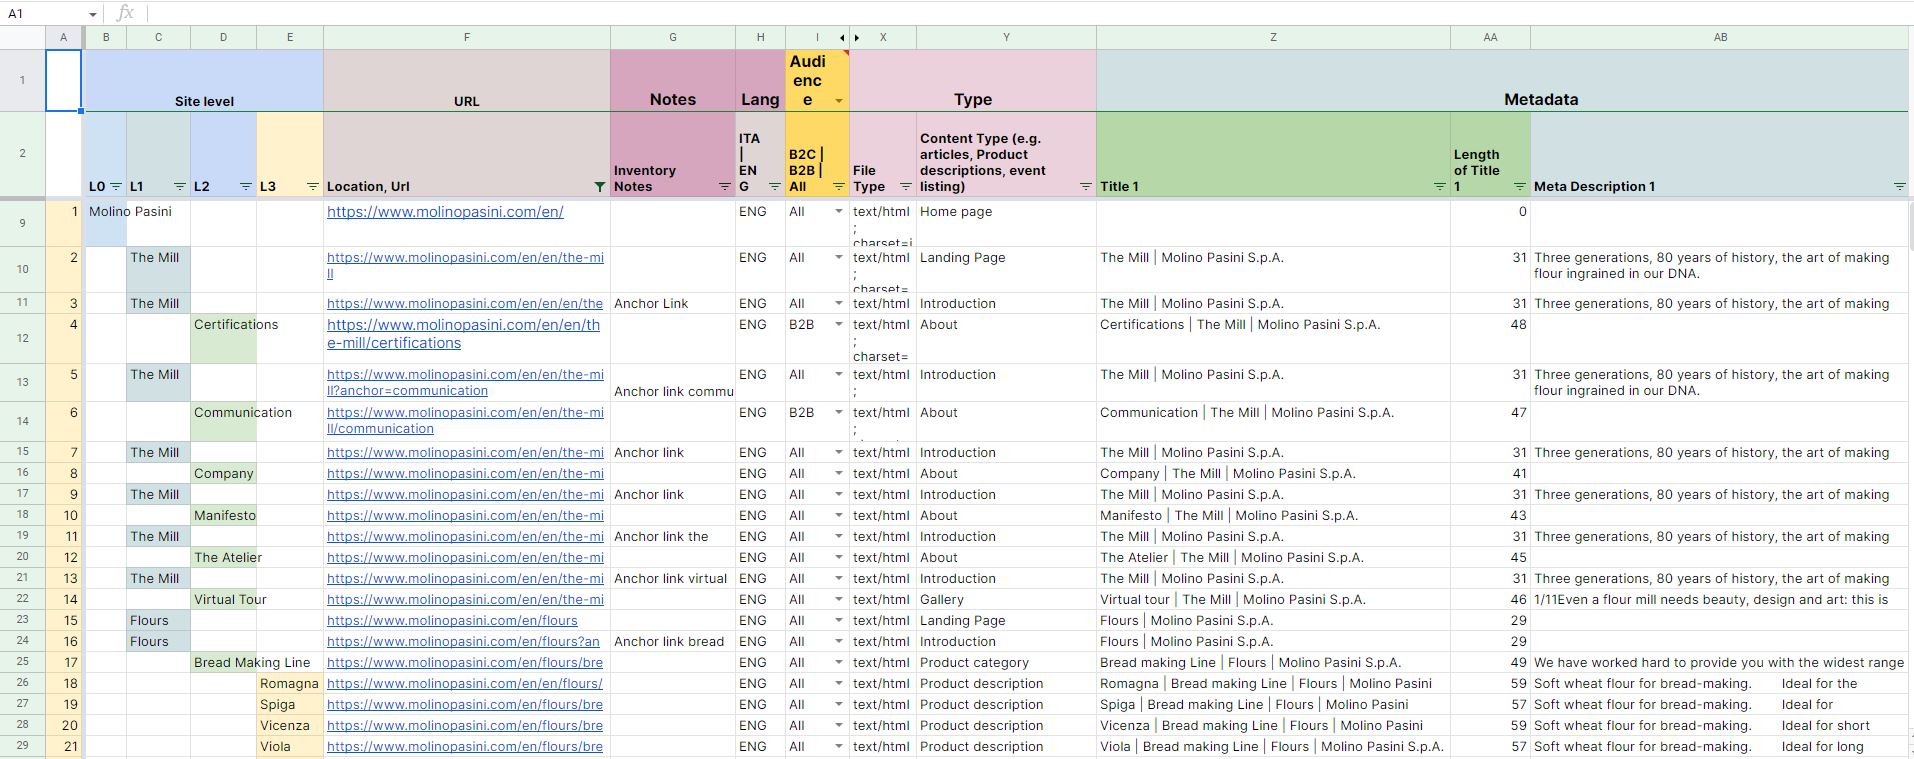This screenshot has width=1914, height=759.
Task: Open the L0 column filter
Action: (116, 187)
